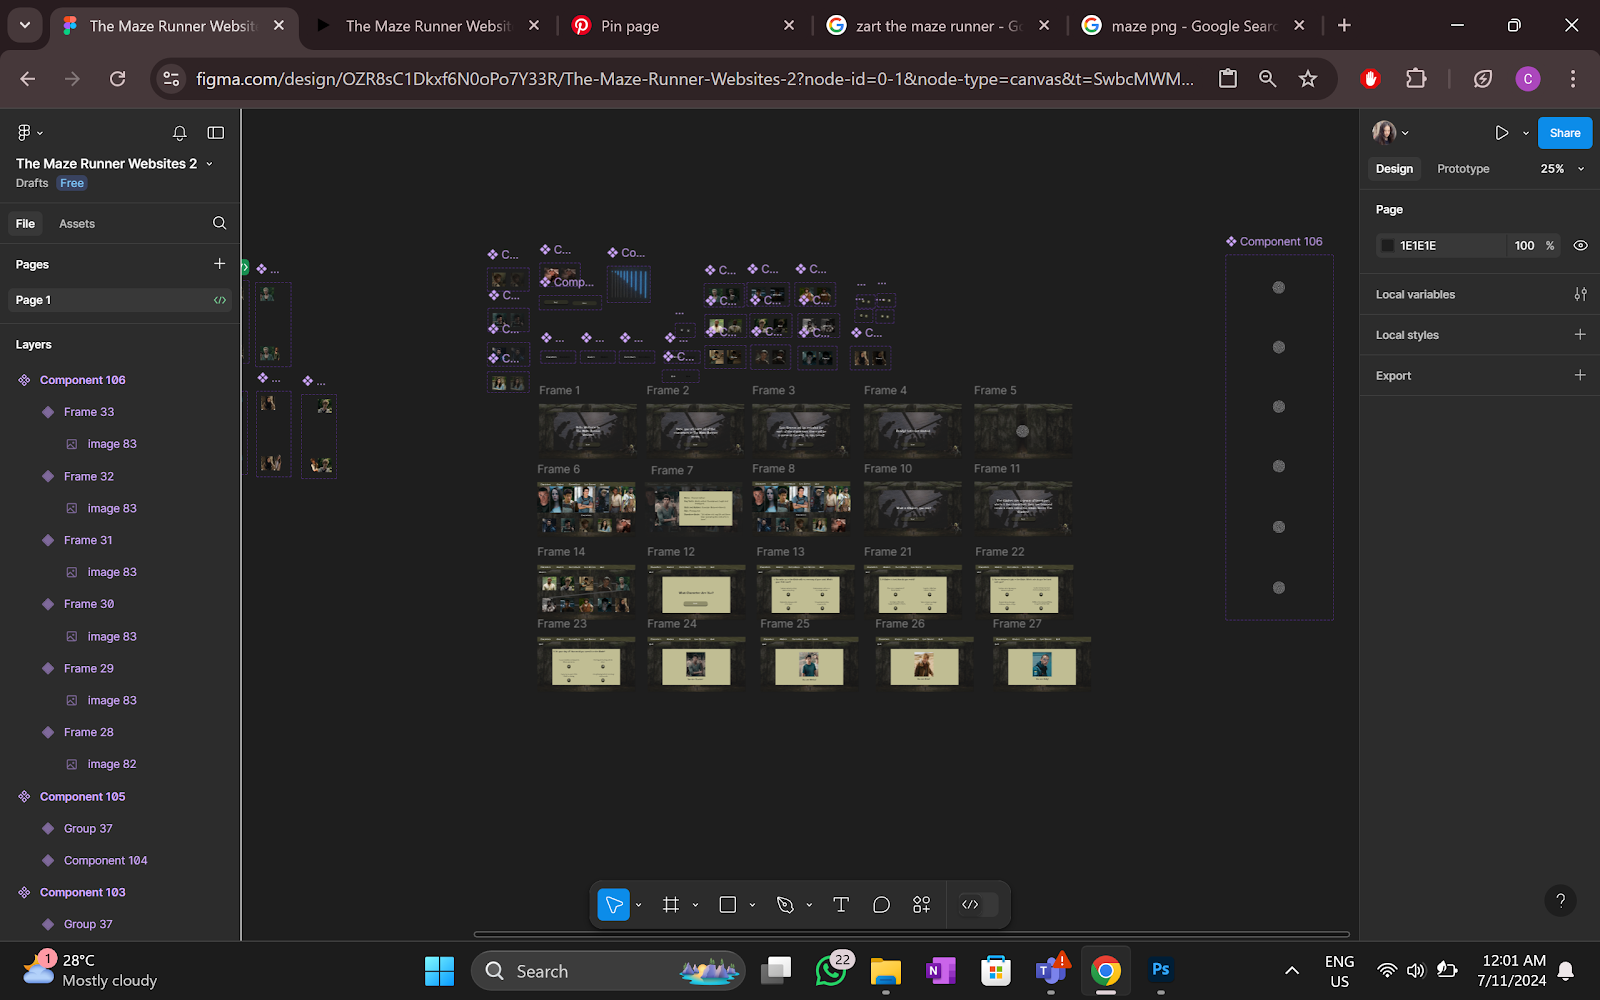Click the Dev Mode code icon on Page 1

click(x=220, y=300)
